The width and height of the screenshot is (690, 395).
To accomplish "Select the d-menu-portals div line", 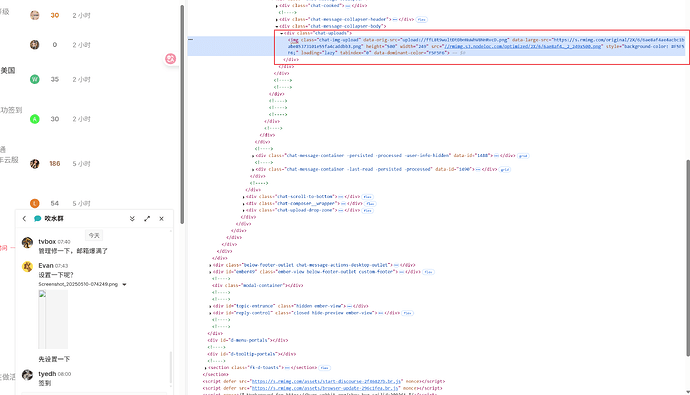I will point(248,340).
